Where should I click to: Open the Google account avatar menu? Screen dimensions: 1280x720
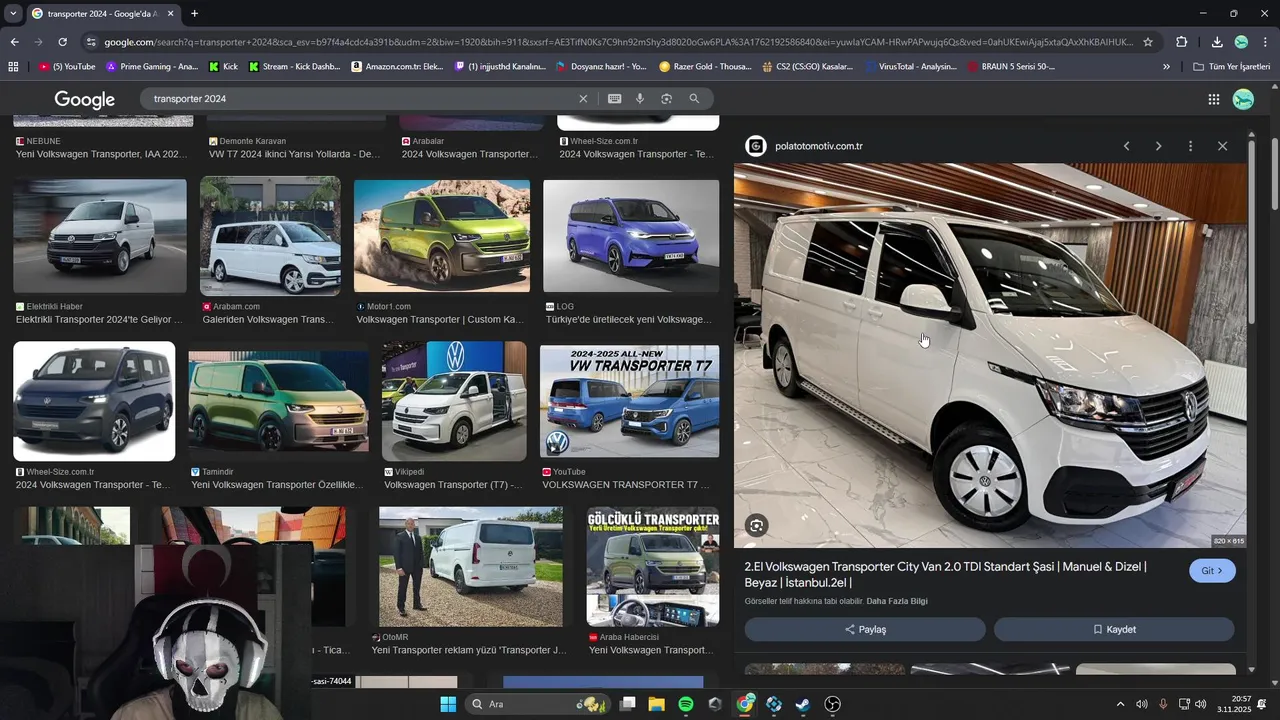[1243, 99]
